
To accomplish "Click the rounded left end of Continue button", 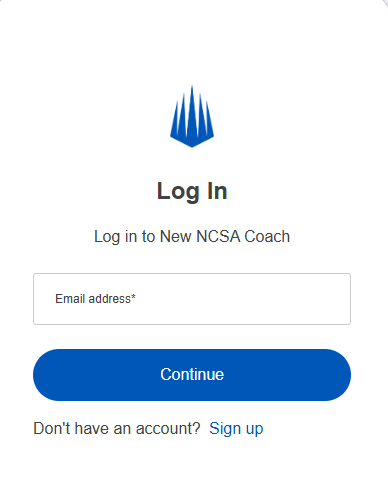I will click(47, 375).
